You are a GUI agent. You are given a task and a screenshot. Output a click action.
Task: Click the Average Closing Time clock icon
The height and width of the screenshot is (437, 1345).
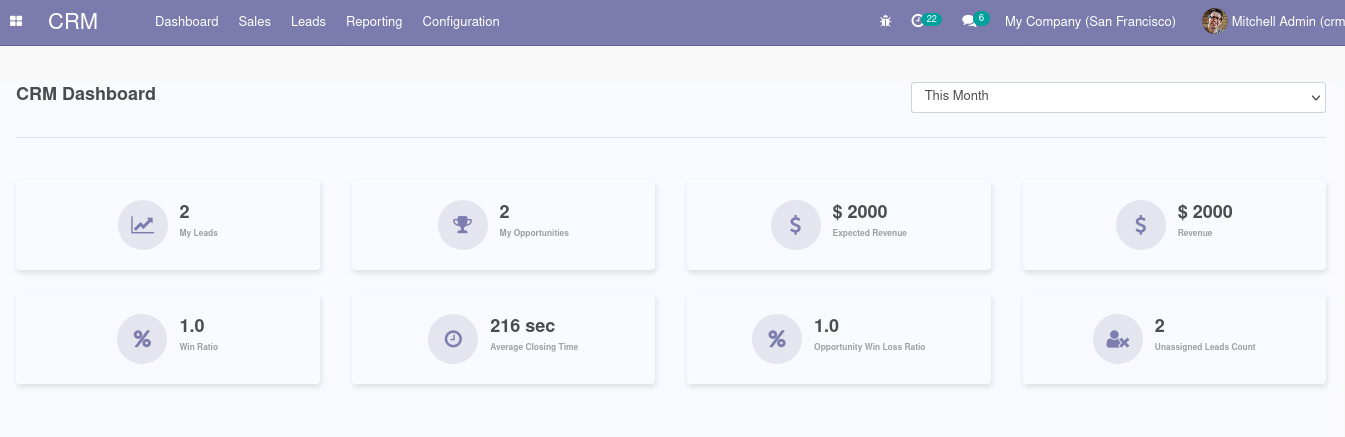point(453,339)
